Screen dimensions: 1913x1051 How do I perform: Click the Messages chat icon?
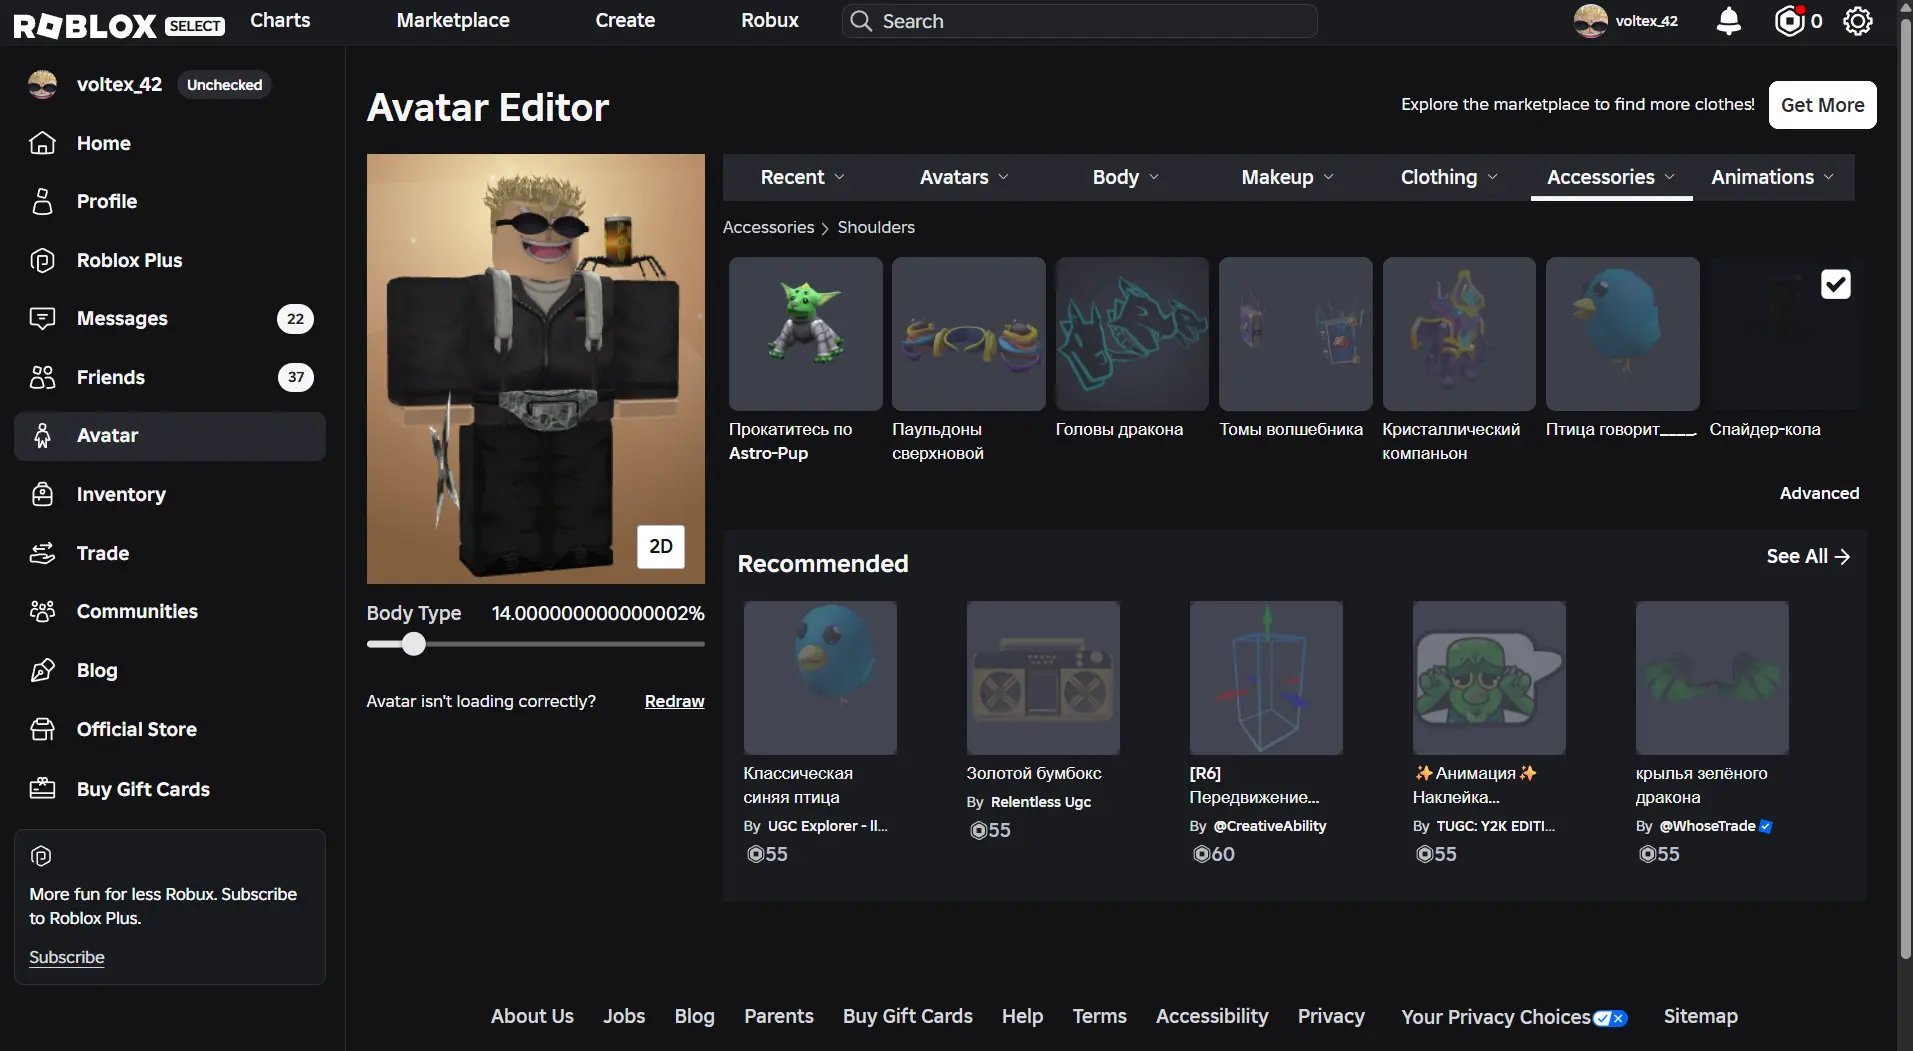(42, 318)
